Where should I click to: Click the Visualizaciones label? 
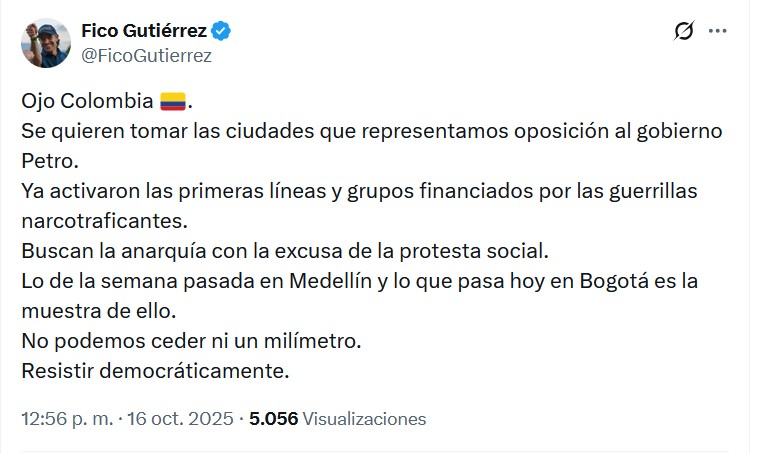point(364,419)
